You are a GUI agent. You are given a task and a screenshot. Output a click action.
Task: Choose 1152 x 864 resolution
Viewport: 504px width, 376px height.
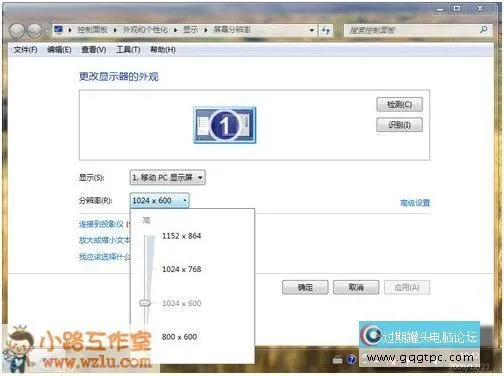(x=181, y=236)
